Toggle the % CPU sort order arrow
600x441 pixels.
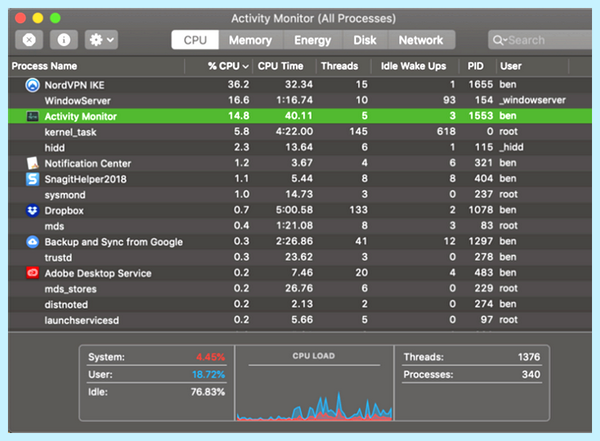point(246,67)
